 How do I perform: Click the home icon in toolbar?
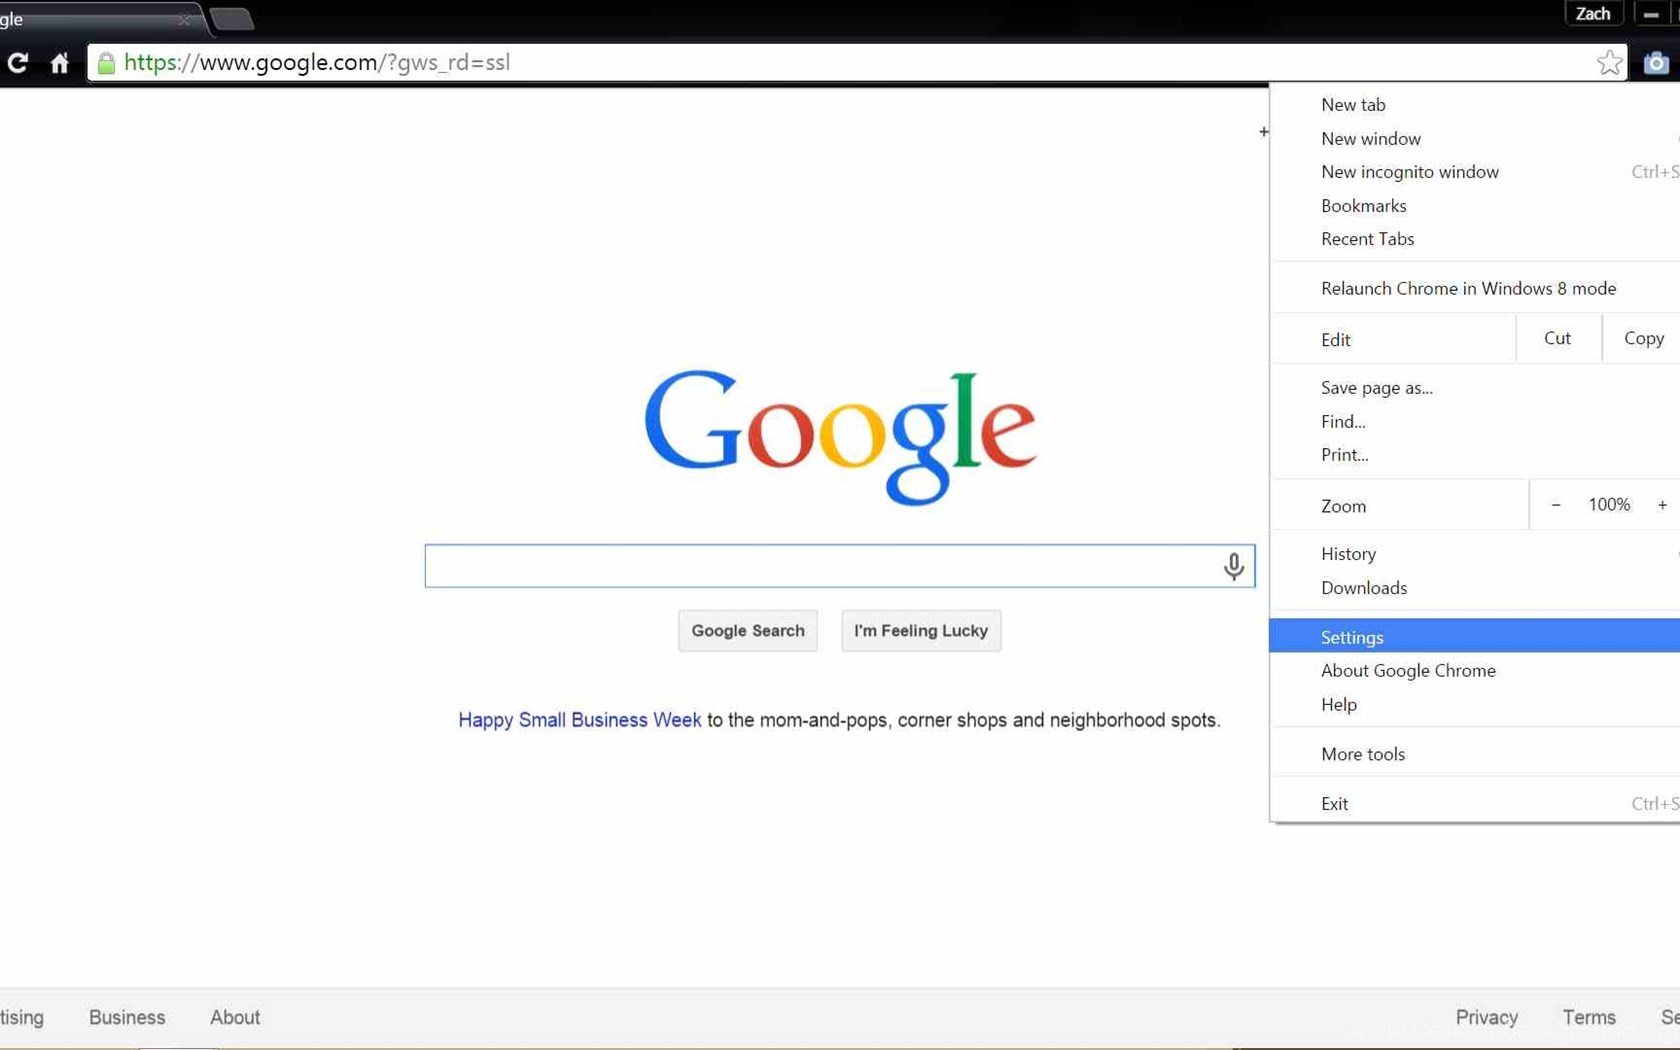pos(60,63)
